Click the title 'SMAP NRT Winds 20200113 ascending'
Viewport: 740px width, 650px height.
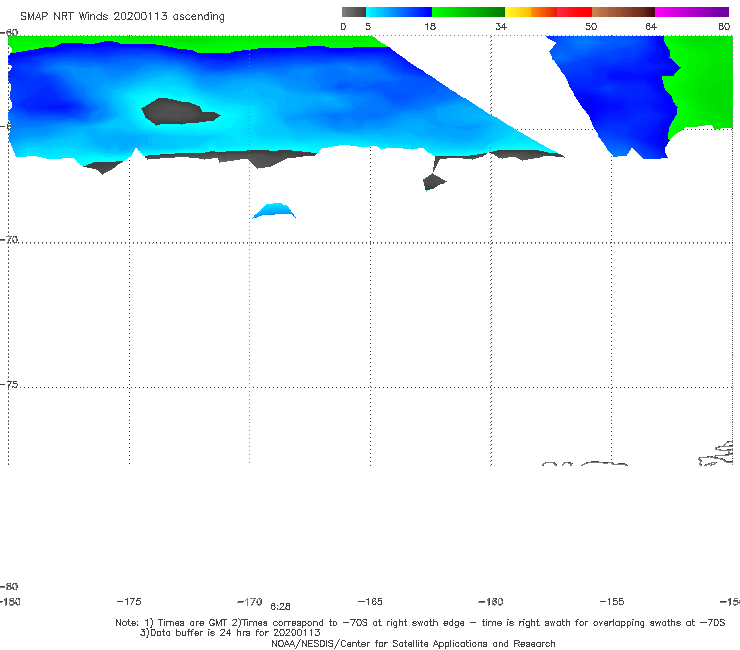tap(122, 17)
